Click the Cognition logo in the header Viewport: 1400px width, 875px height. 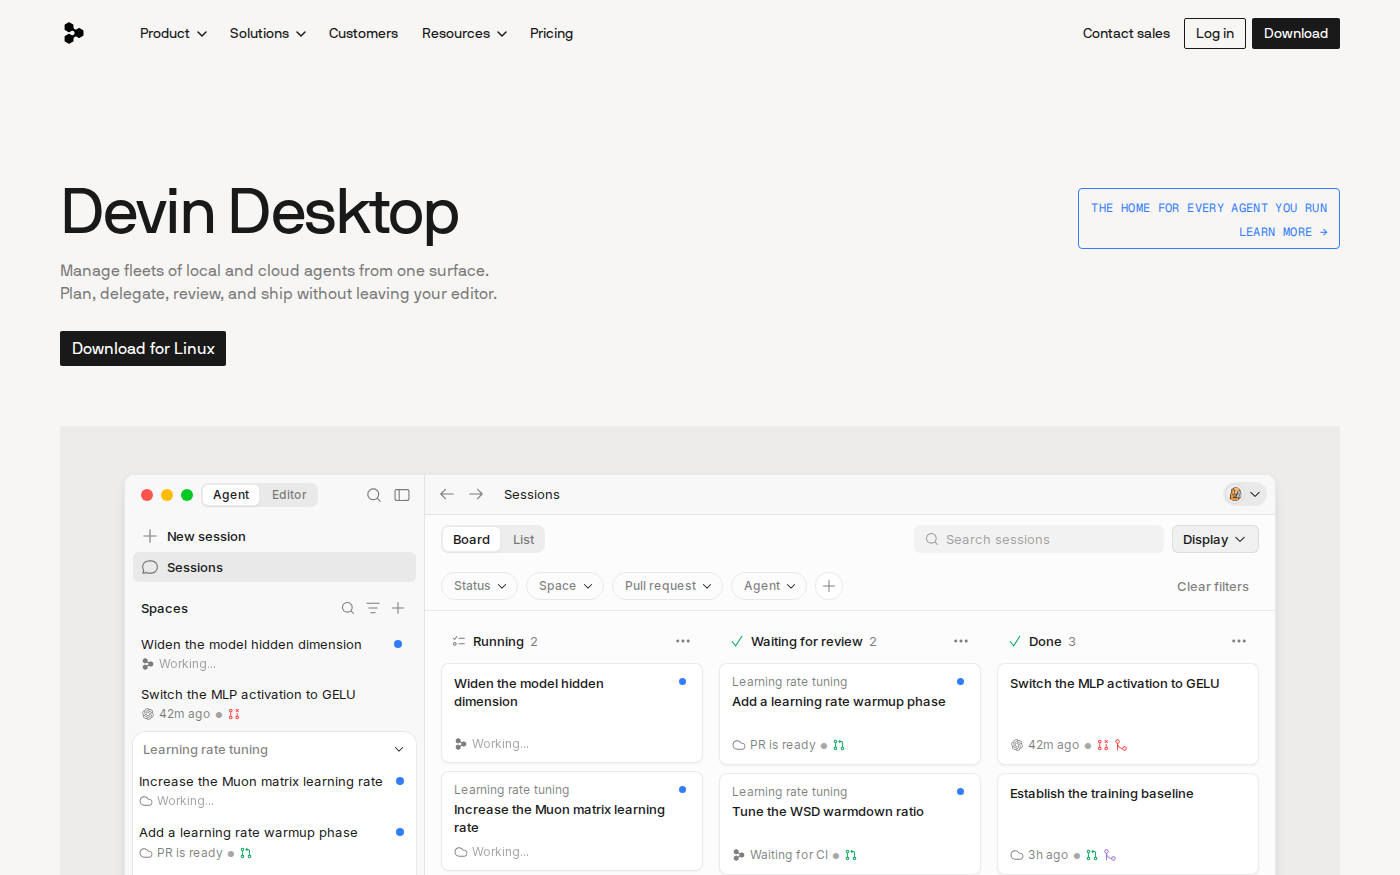(73, 33)
